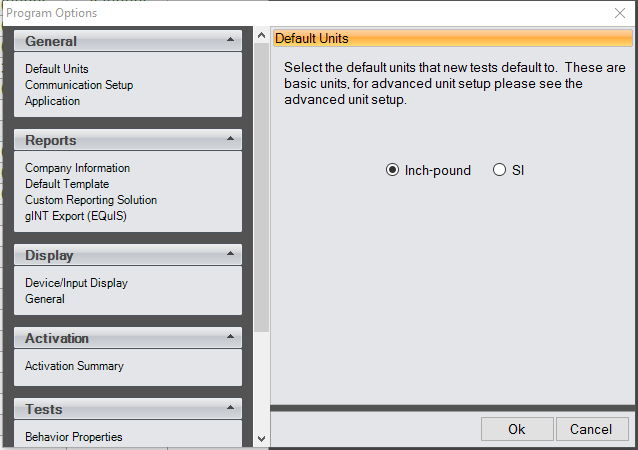Open Company Information settings
This screenshot has width=638, height=450.
pyautogui.click(x=77, y=168)
